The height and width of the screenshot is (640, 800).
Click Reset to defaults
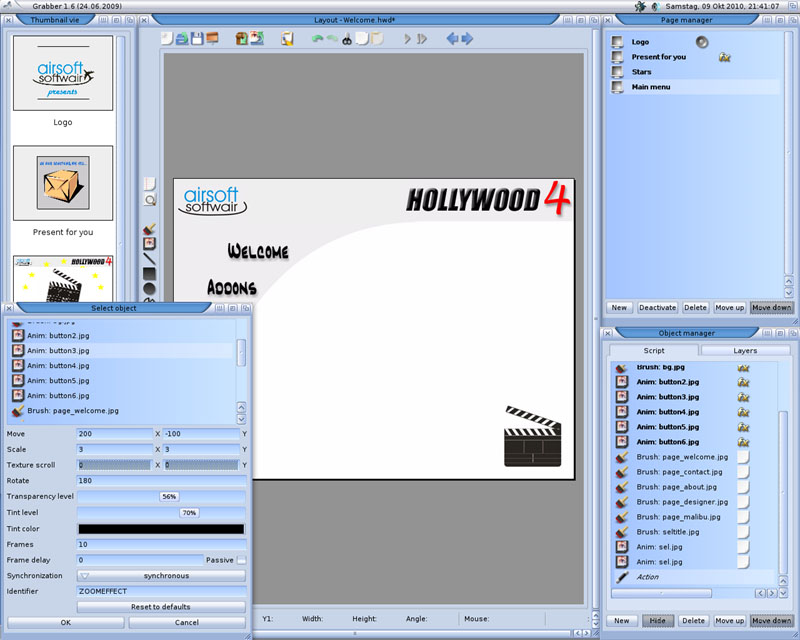tap(161, 607)
